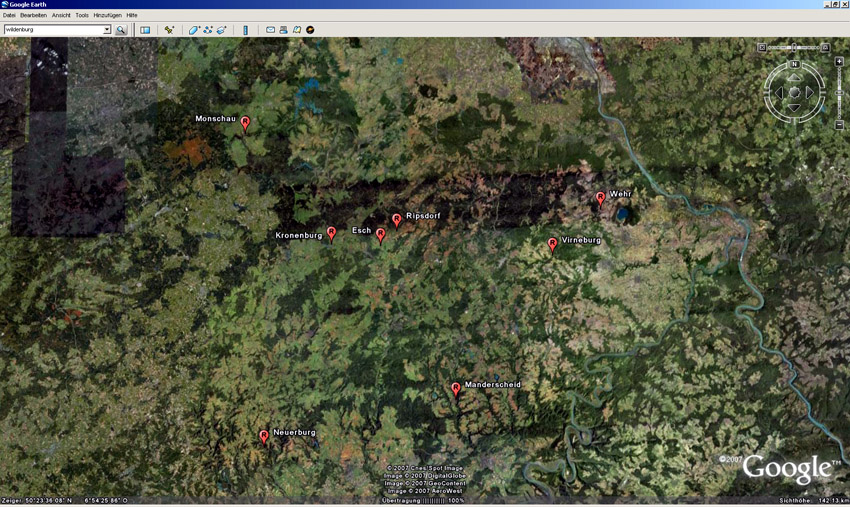Click the magnifier search button
The image size is (850, 507).
click(121, 30)
